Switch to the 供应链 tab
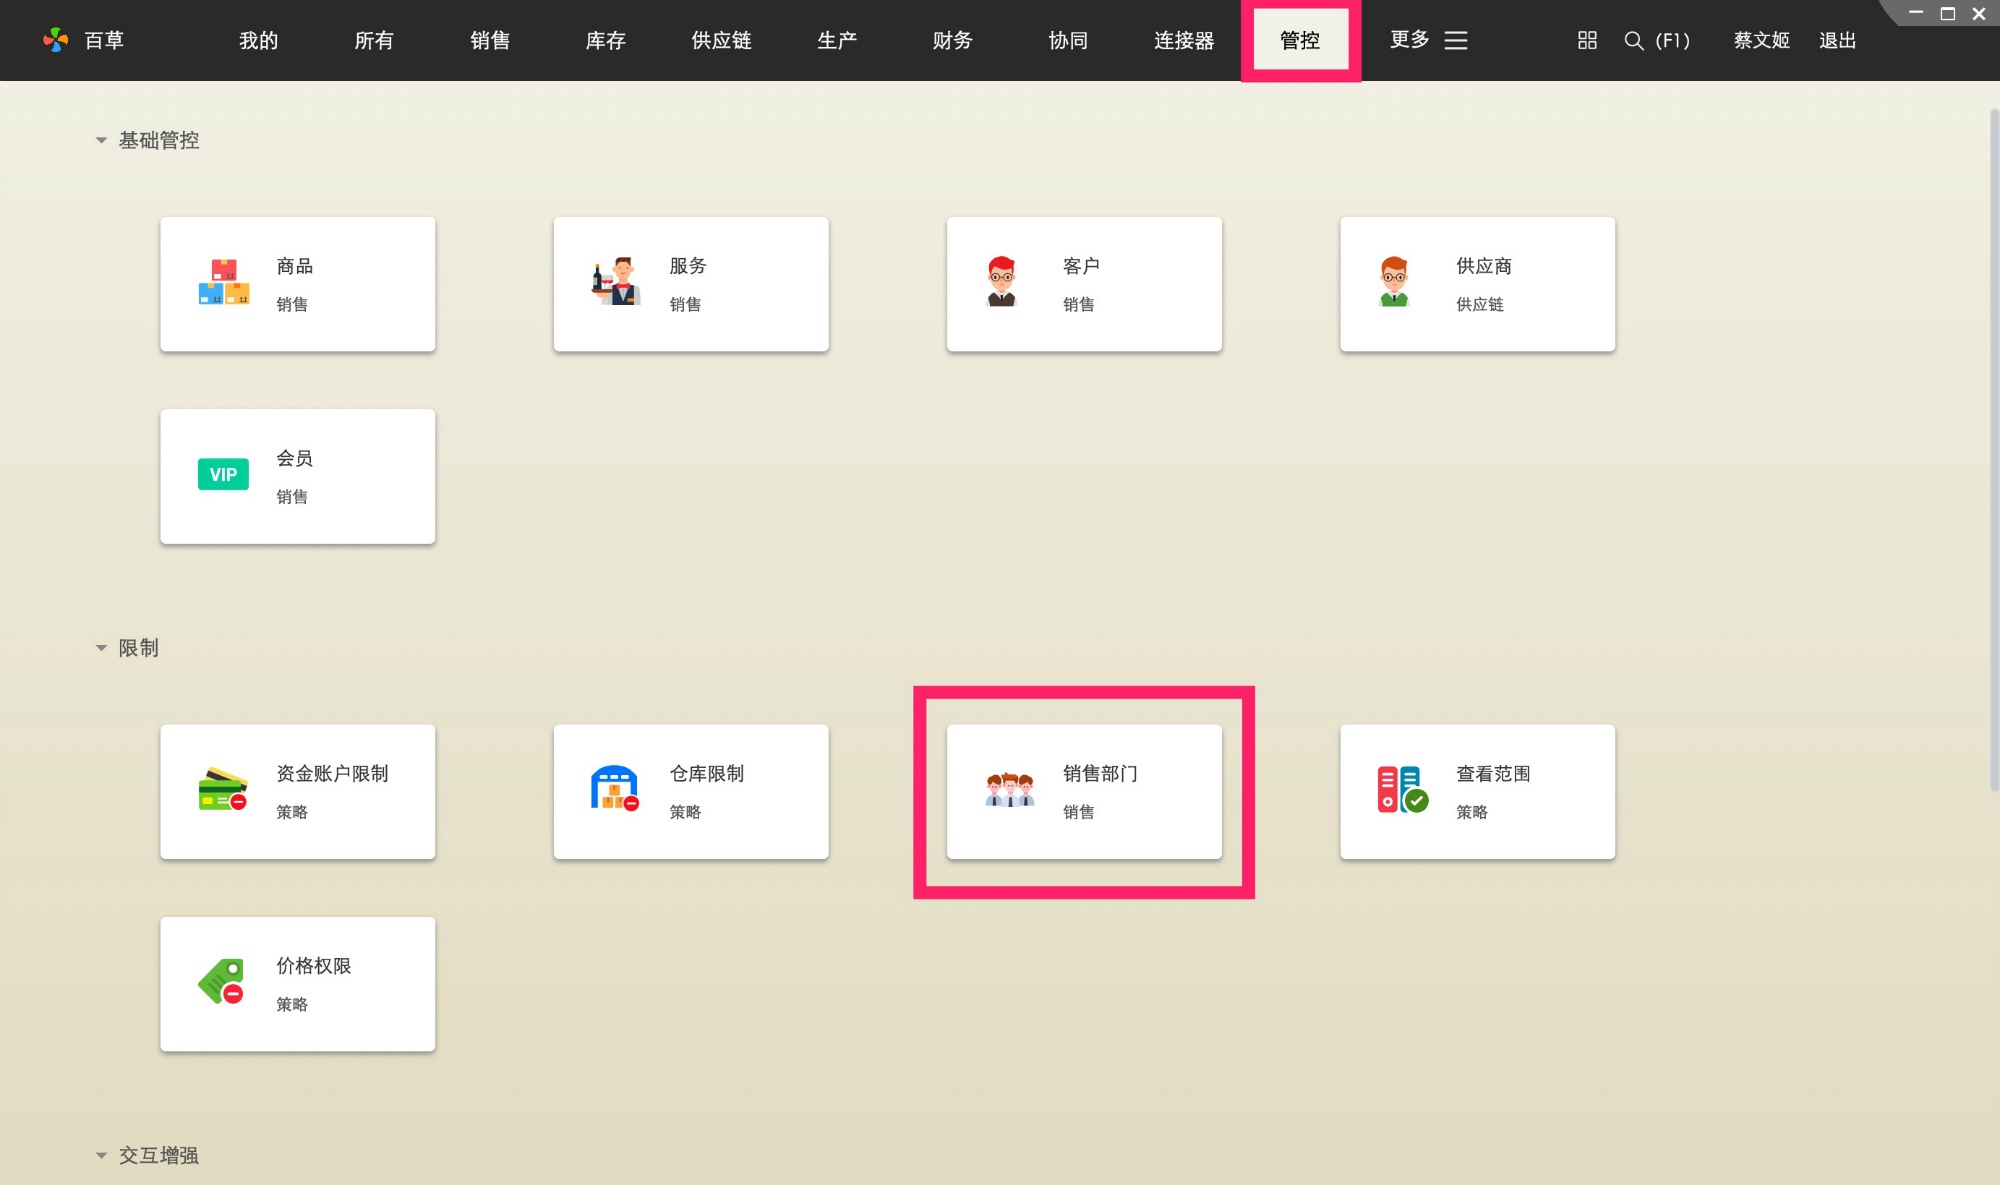The height and width of the screenshot is (1185, 2000). pos(721,40)
